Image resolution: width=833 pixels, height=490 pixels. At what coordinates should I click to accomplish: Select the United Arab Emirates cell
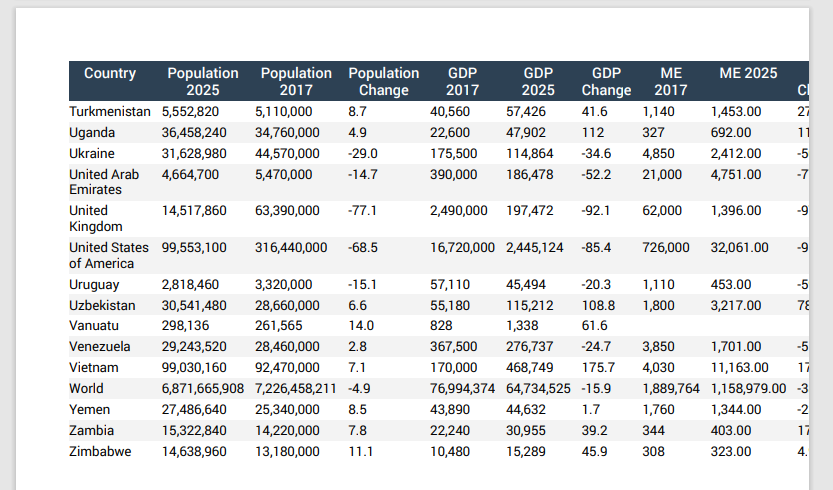click(104, 182)
